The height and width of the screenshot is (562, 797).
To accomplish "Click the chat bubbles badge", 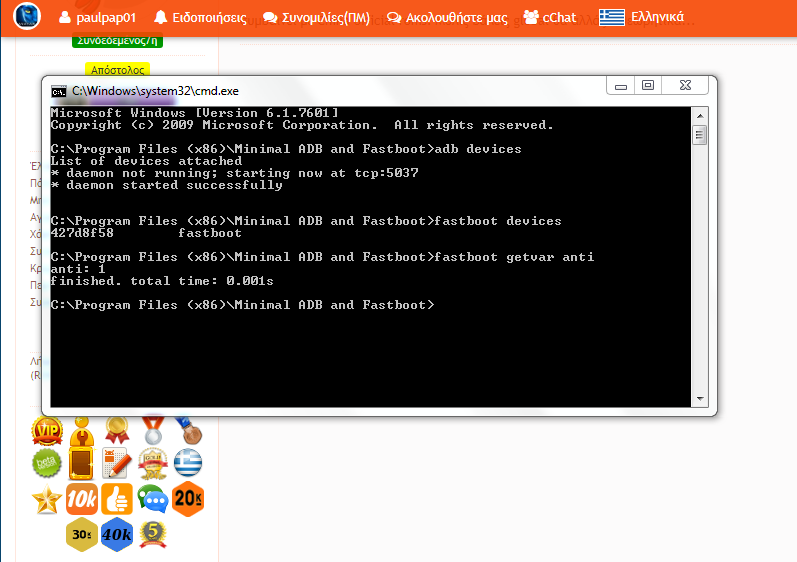I will click(153, 499).
